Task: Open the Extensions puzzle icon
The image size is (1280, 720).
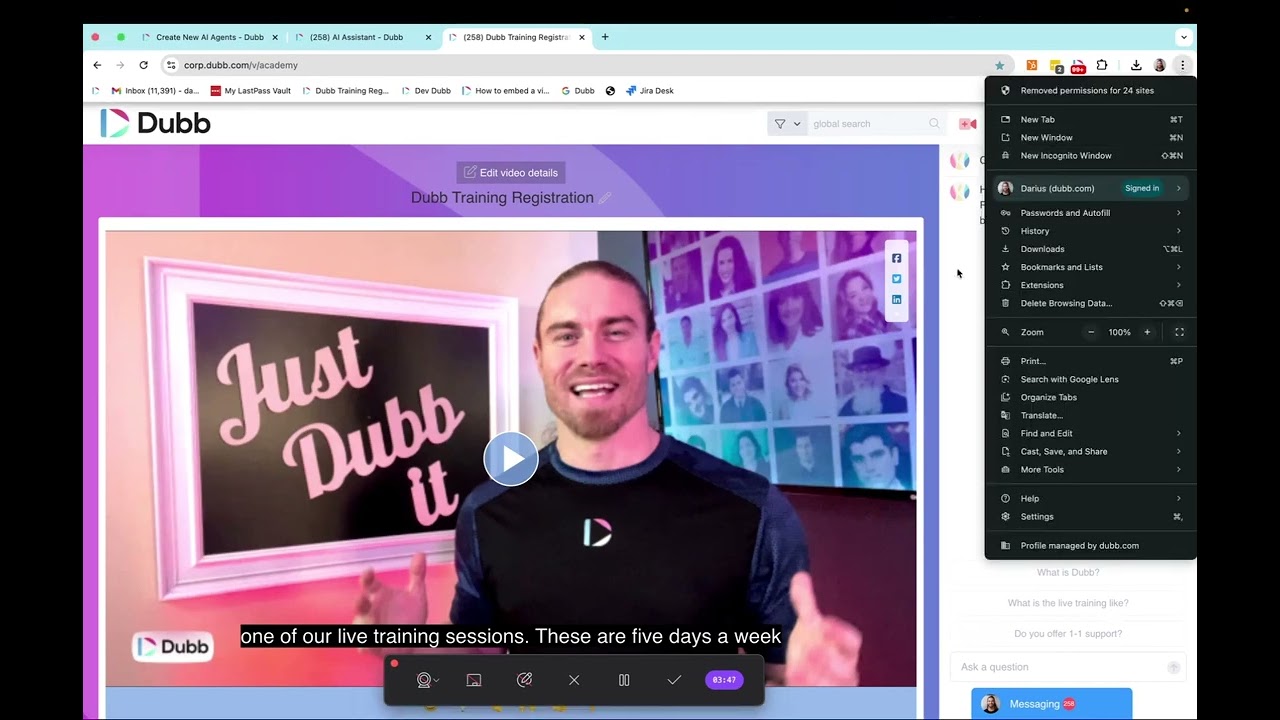Action: click(1102, 65)
